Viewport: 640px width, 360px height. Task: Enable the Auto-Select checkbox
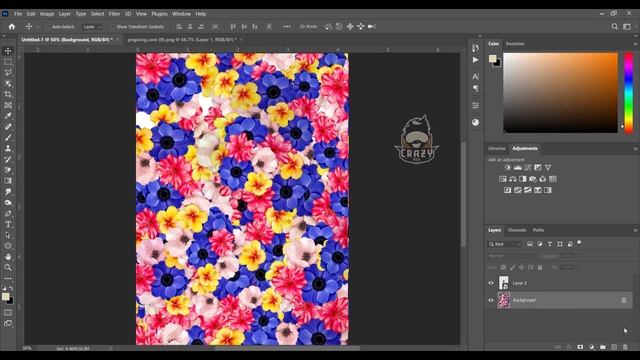pyautogui.click(x=48, y=27)
